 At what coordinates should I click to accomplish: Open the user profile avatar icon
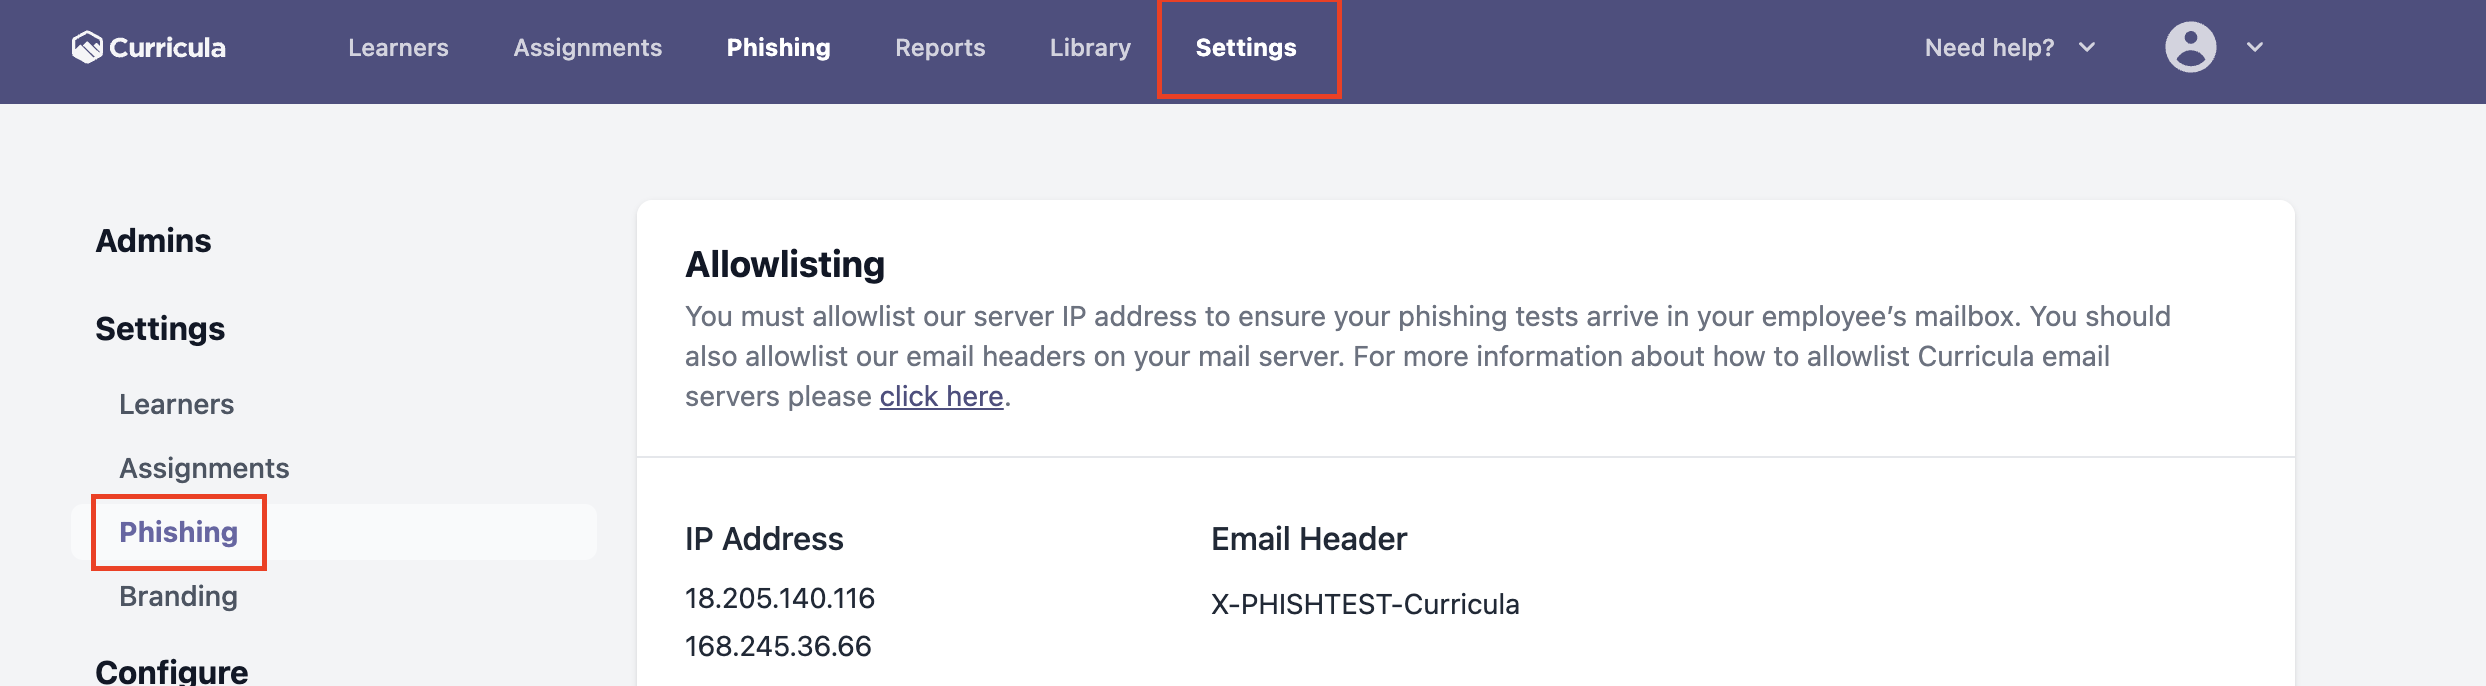[2190, 47]
